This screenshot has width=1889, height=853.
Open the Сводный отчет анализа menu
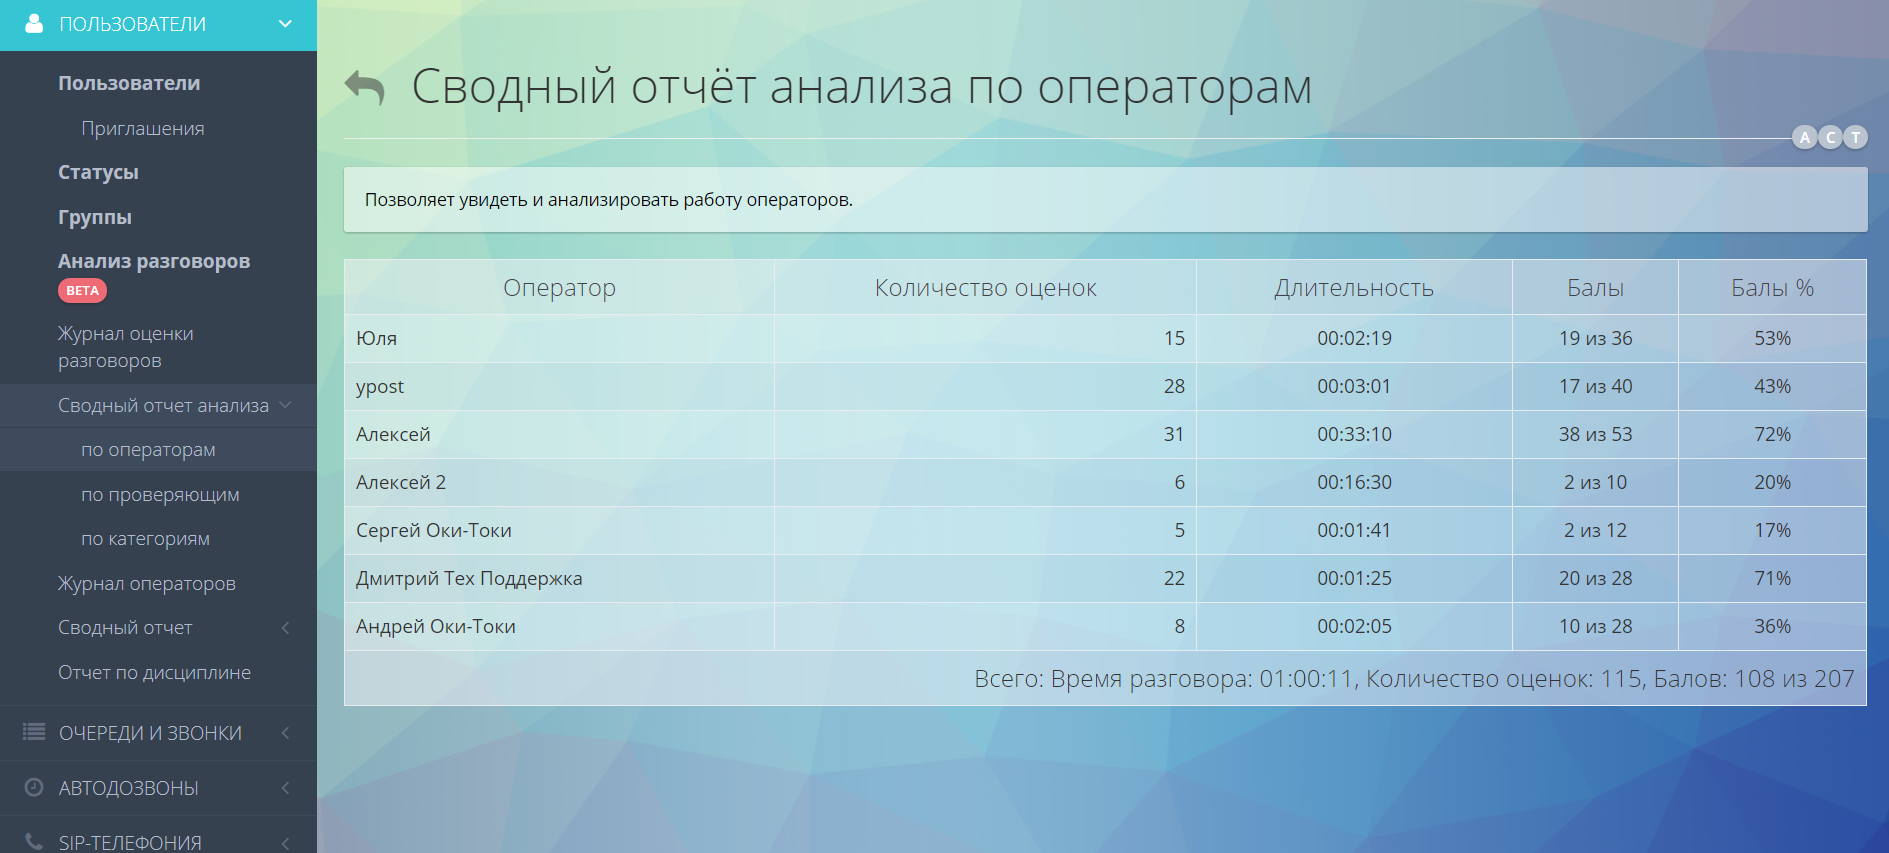(x=163, y=405)
